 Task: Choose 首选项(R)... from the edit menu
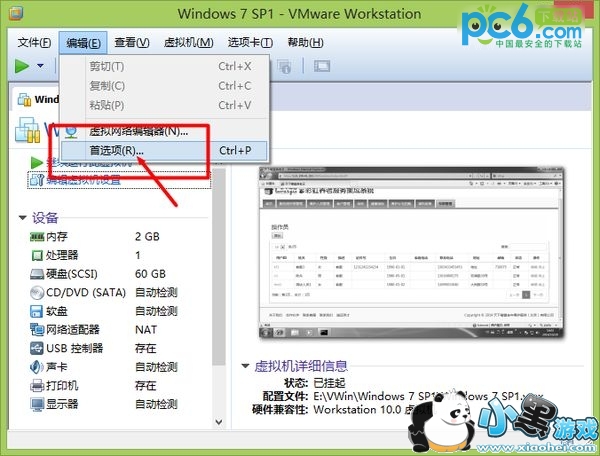pyautogui.click(x=164, y=151)
